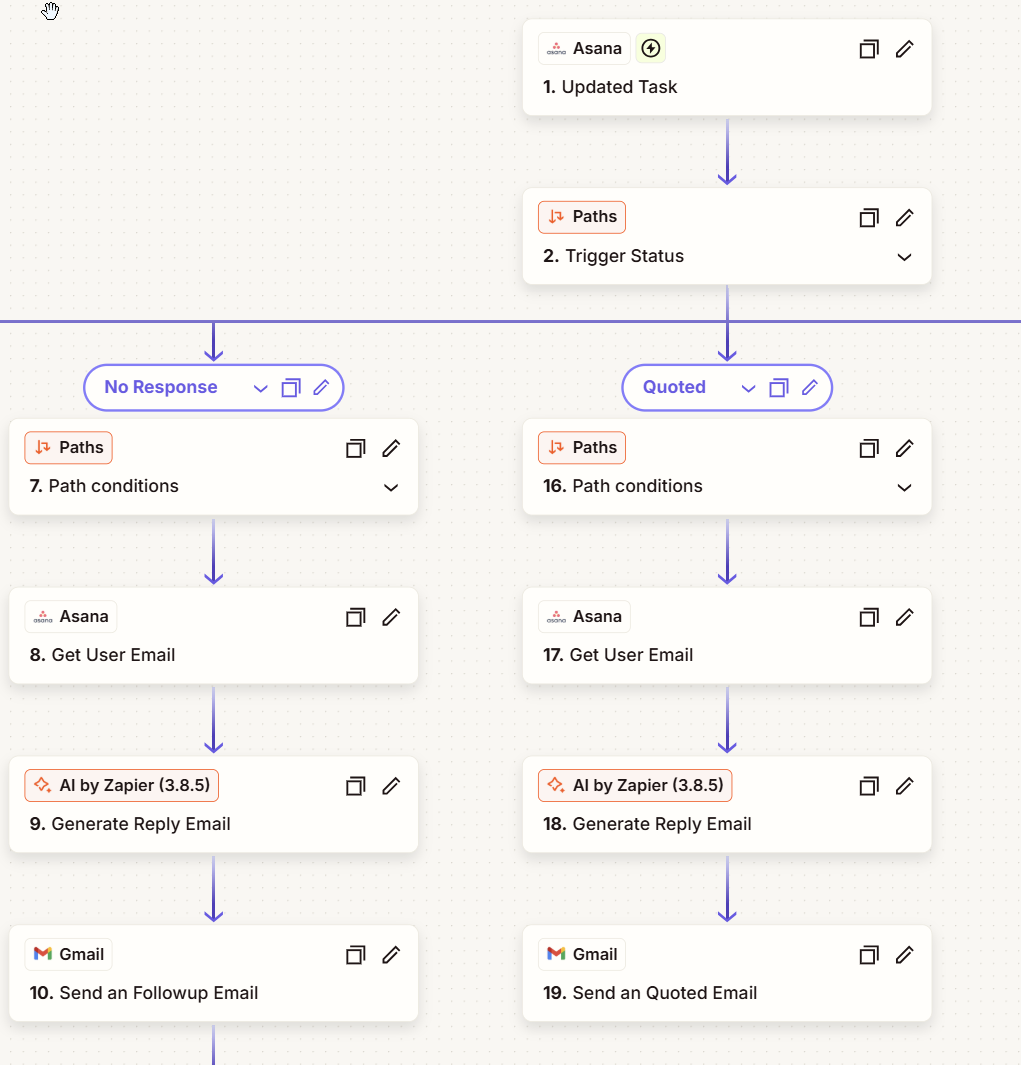Copy step 7 Path conditions
This screenshot has height=1065, width=1021.
[355, 448]
